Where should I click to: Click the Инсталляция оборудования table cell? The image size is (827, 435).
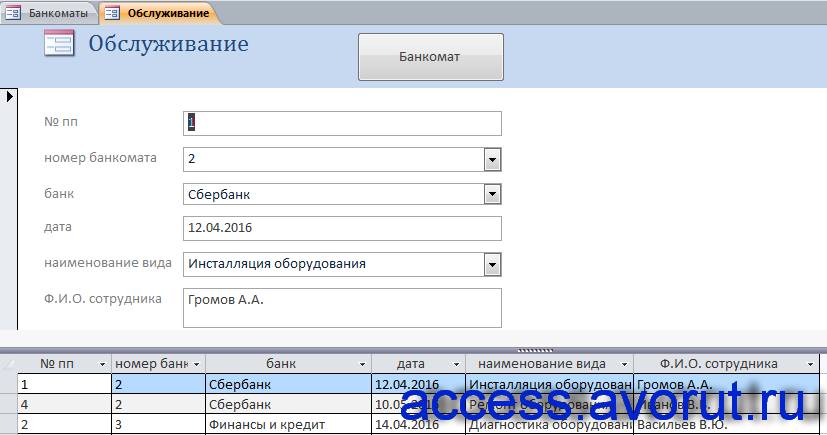tap(550, 384)
